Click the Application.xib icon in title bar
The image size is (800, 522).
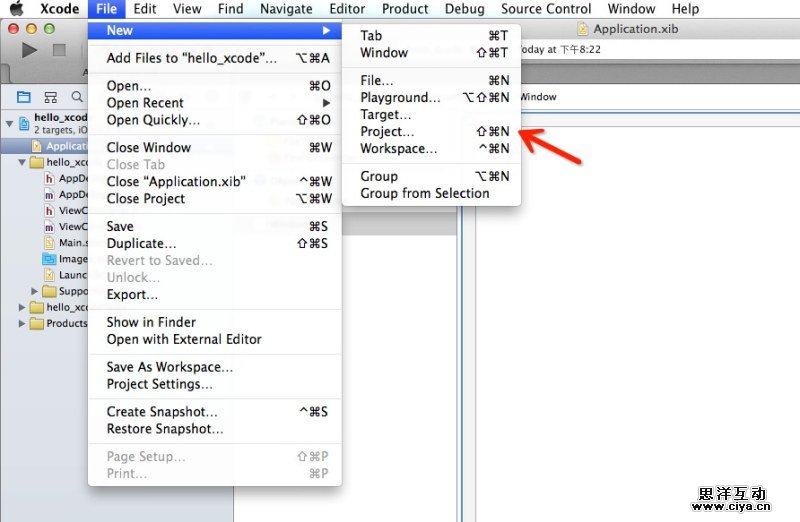pyautogui.click(x=583, y=29)
